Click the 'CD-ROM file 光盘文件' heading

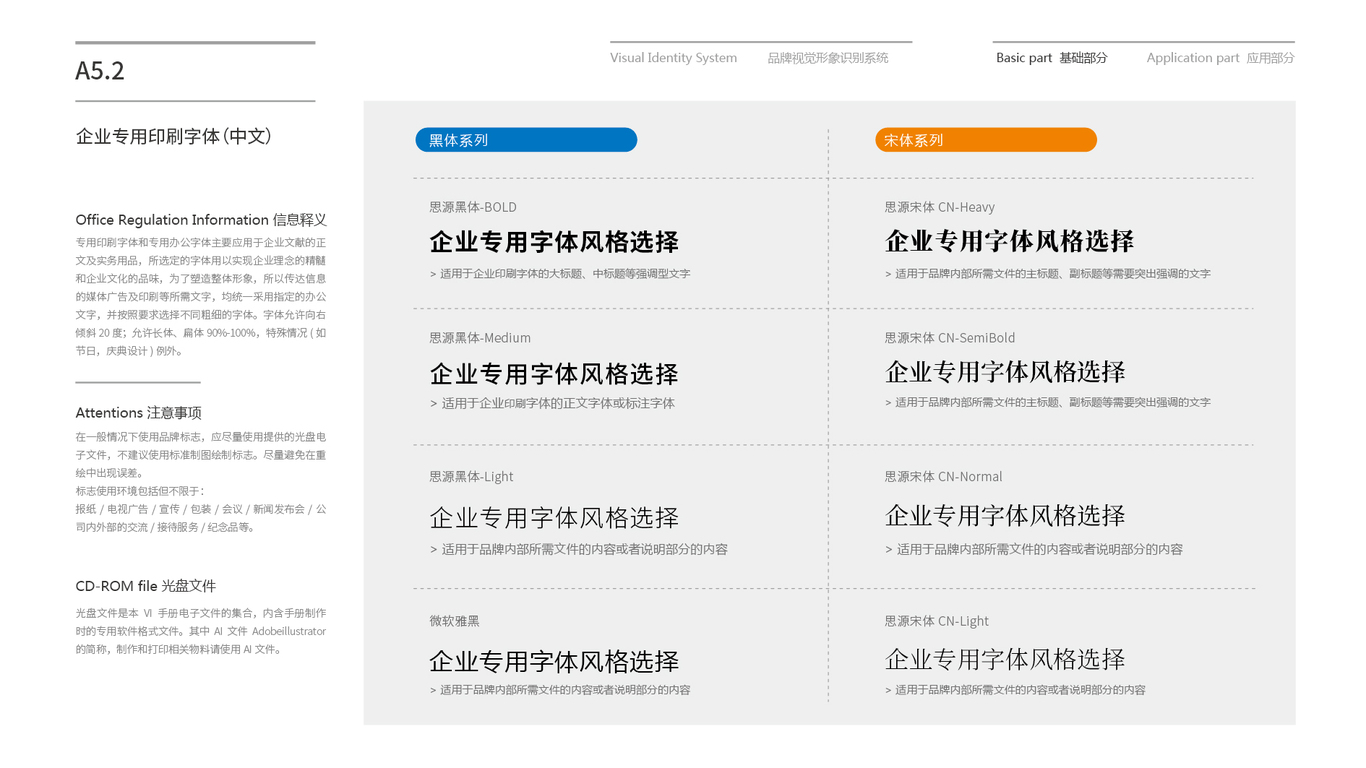click(145, 586)
